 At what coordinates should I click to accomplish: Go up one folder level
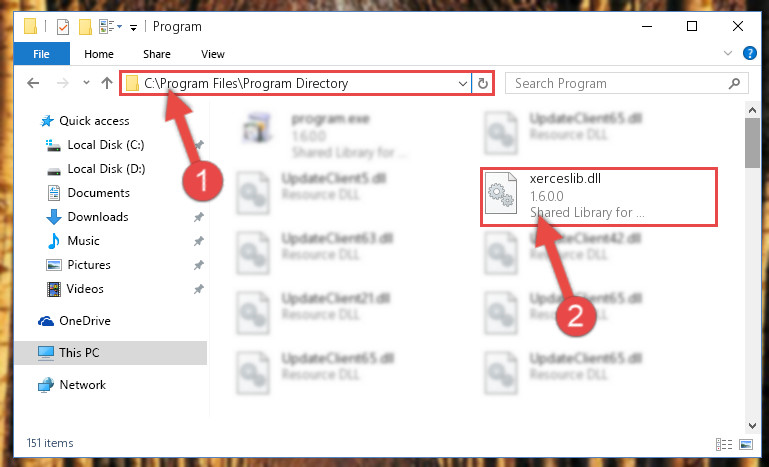[x=106, y=83]
